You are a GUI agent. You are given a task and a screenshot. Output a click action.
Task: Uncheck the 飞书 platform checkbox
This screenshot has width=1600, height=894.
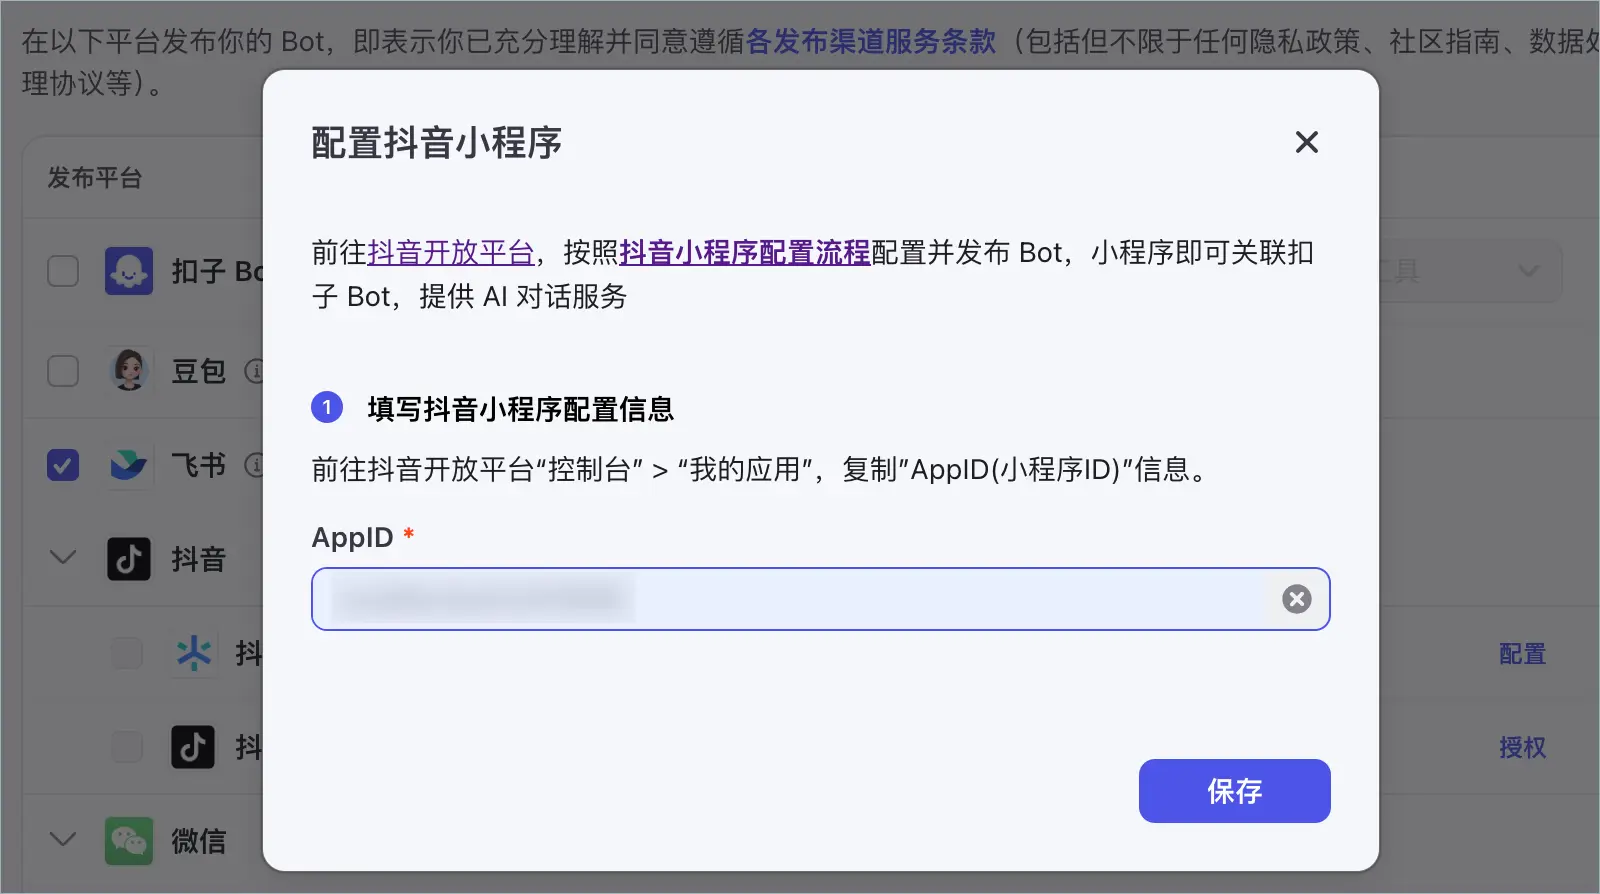point(63,465)
